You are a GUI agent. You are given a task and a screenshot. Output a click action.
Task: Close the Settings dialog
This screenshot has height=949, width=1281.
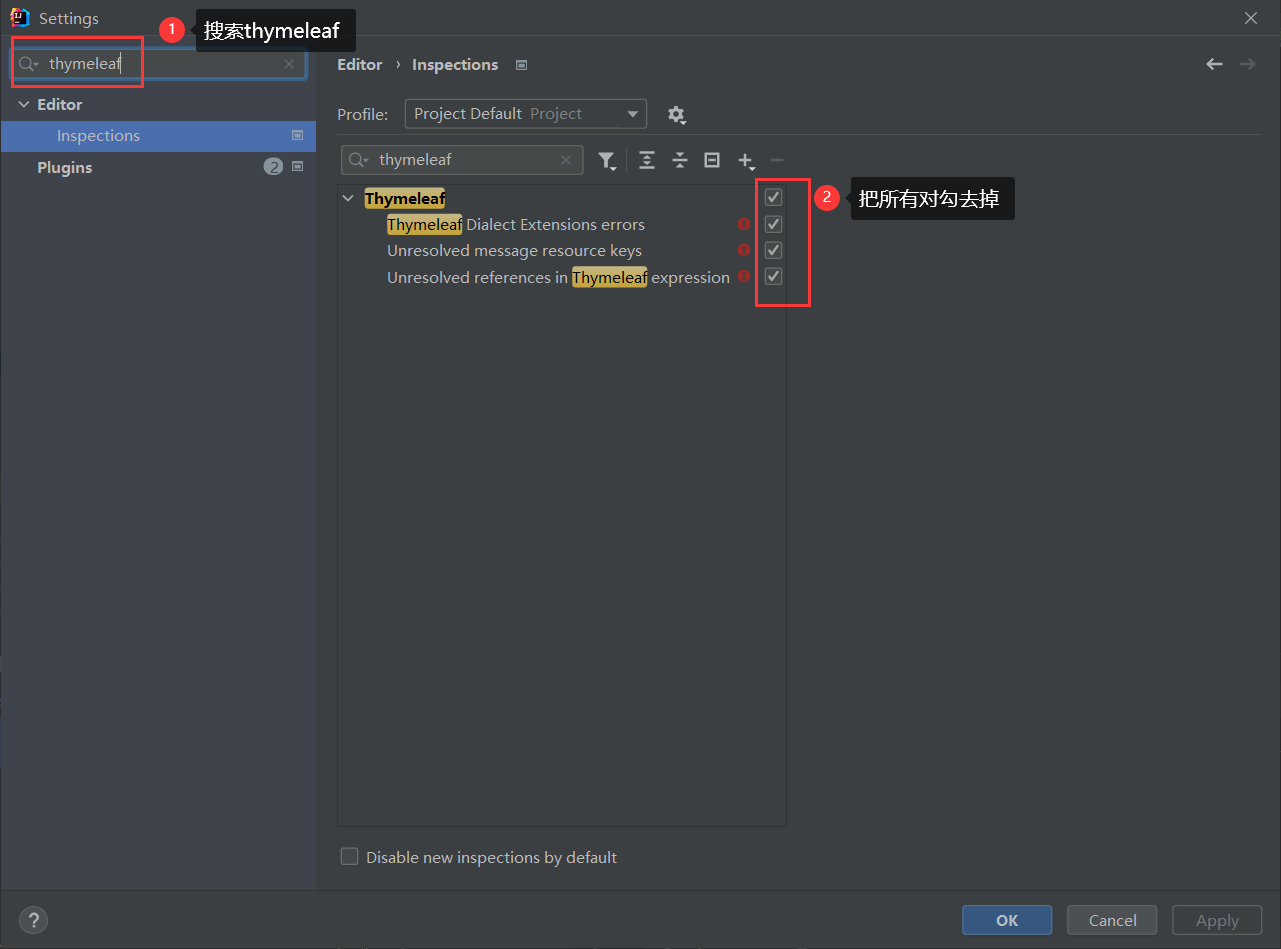[x=1251, y=18]
